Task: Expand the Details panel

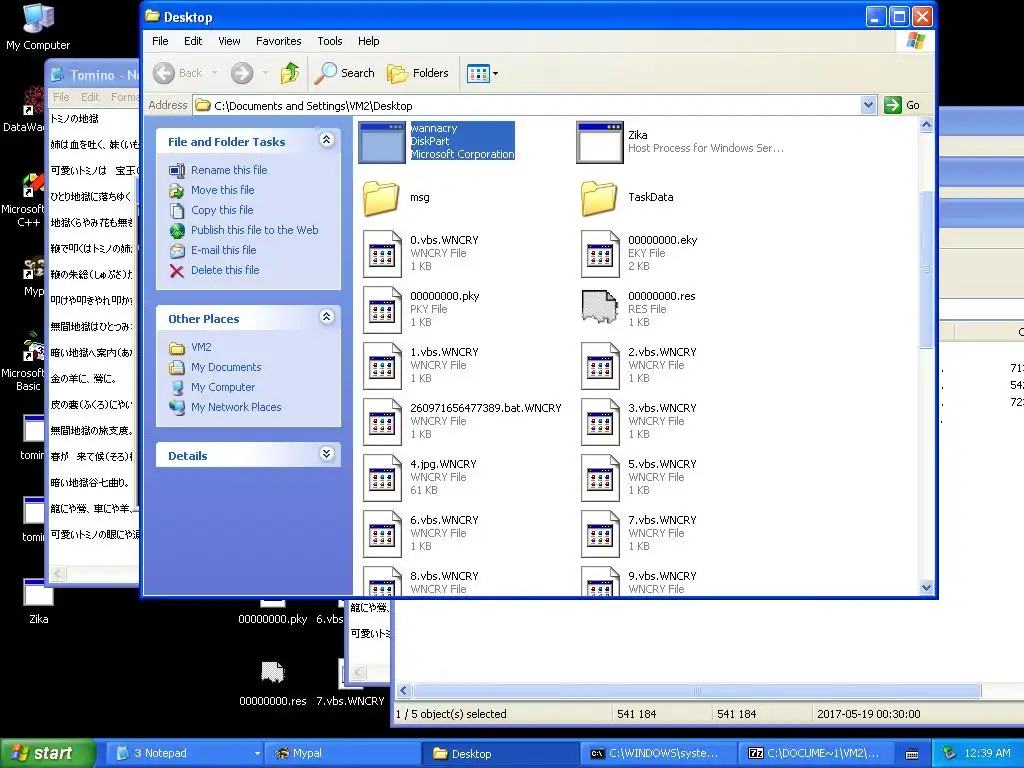Action: [327, 454]
